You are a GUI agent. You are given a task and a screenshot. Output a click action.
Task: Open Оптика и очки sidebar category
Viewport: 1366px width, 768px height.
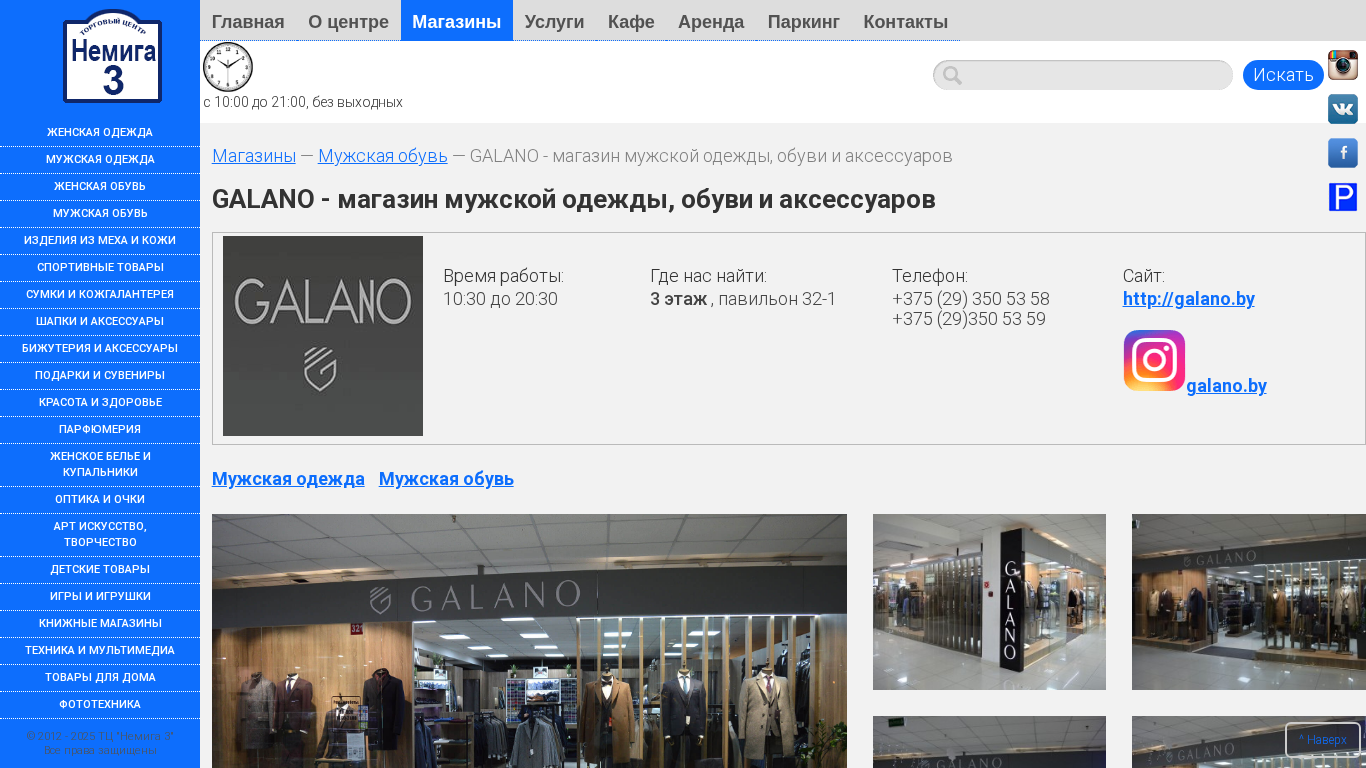[x=100, y=500]
